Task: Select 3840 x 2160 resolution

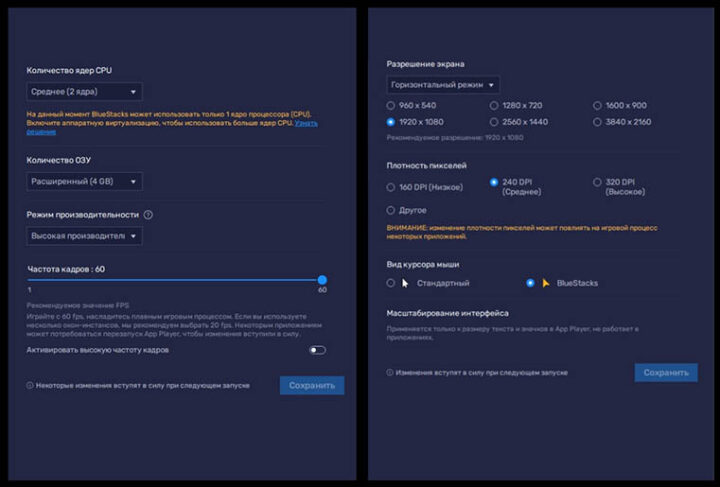Action: point(598,121)
